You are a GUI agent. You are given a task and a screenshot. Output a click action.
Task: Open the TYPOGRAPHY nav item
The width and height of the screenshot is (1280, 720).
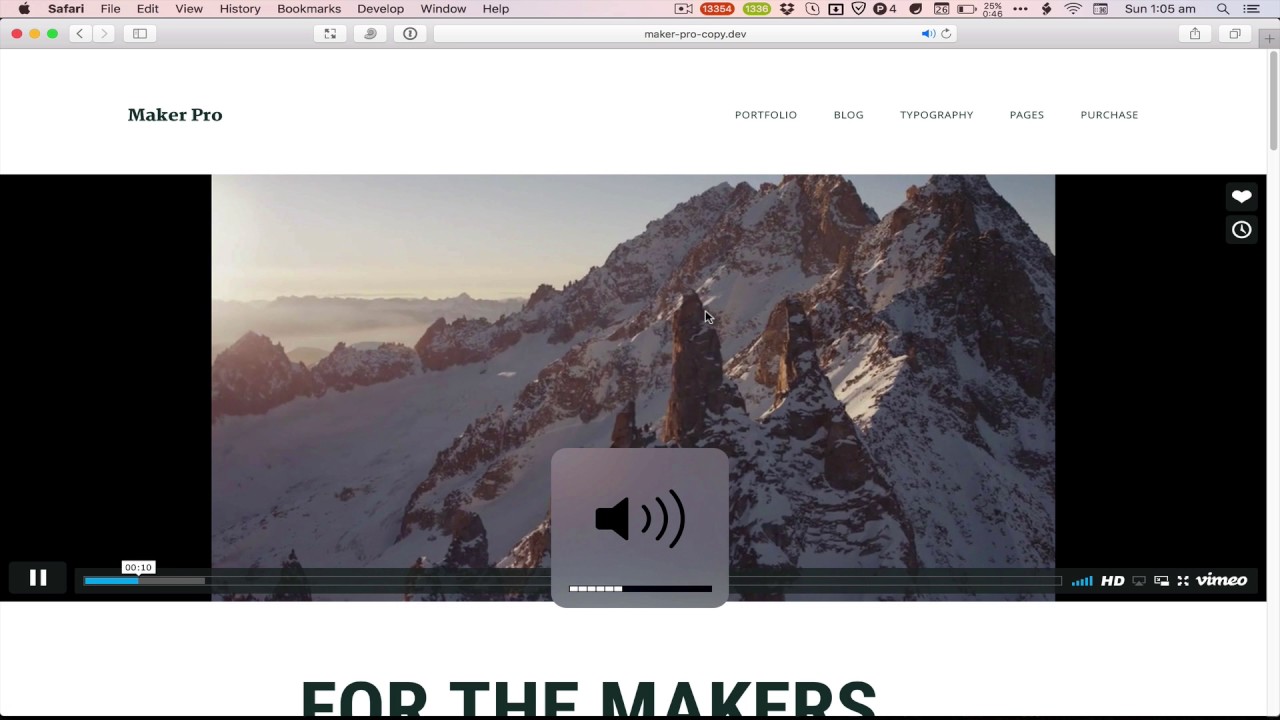click(x=936, y=115)
